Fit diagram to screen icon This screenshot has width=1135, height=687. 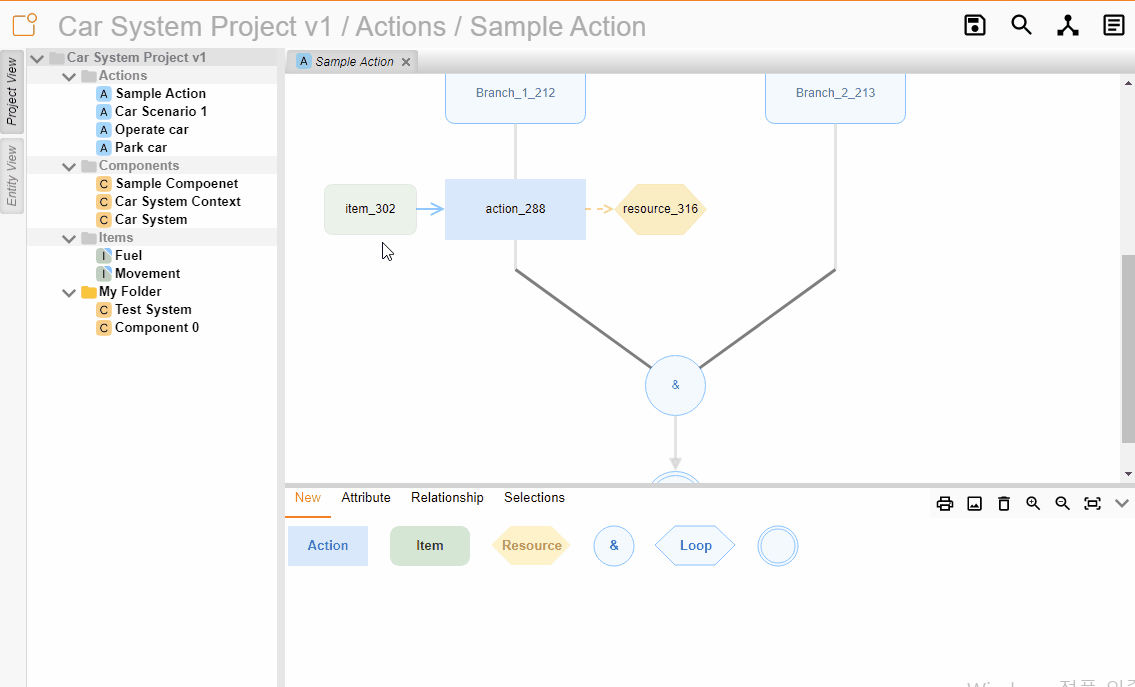click(x=1092, y=503)
